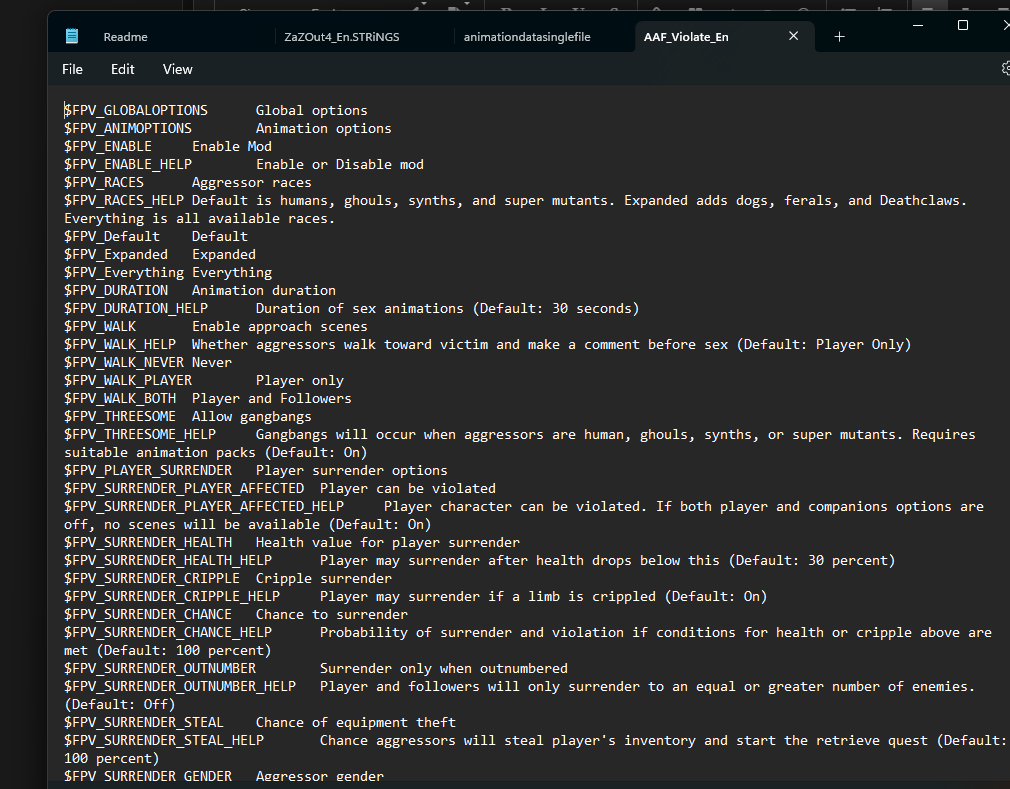1010x789 pixels.
Task: Open the View menu
Action: 177,69
